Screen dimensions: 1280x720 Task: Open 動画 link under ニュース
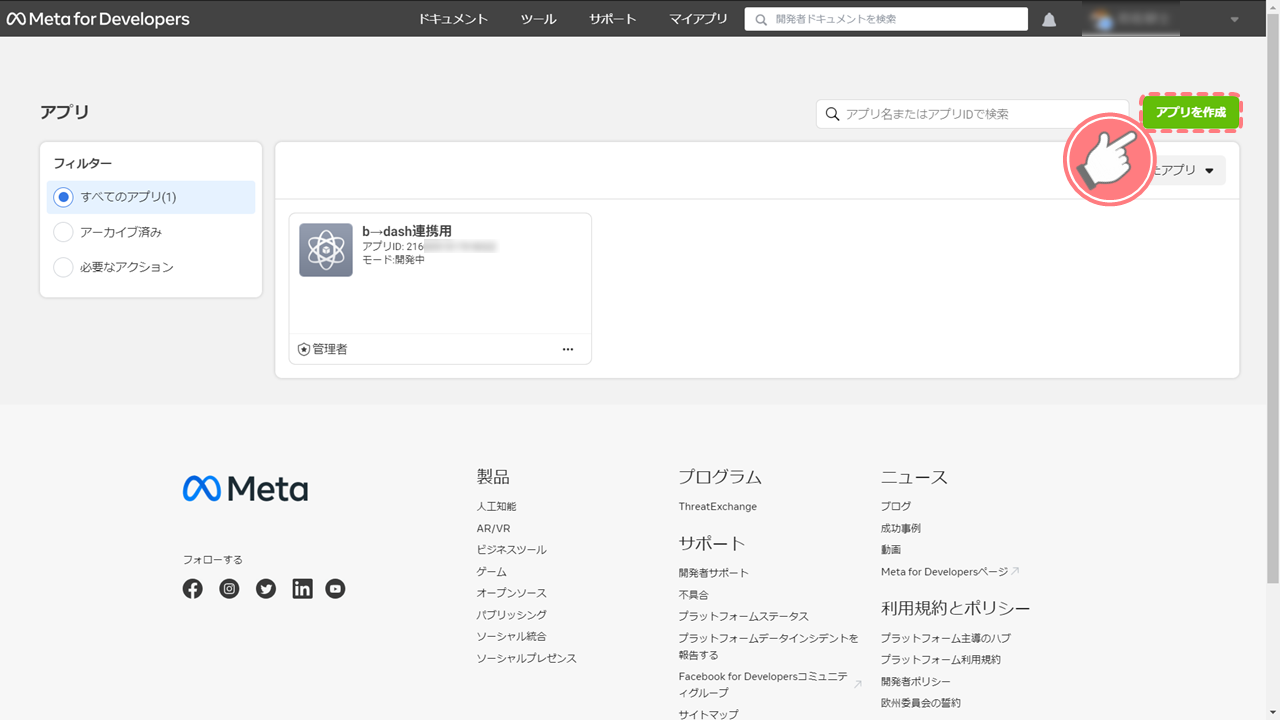click(891, 550)
